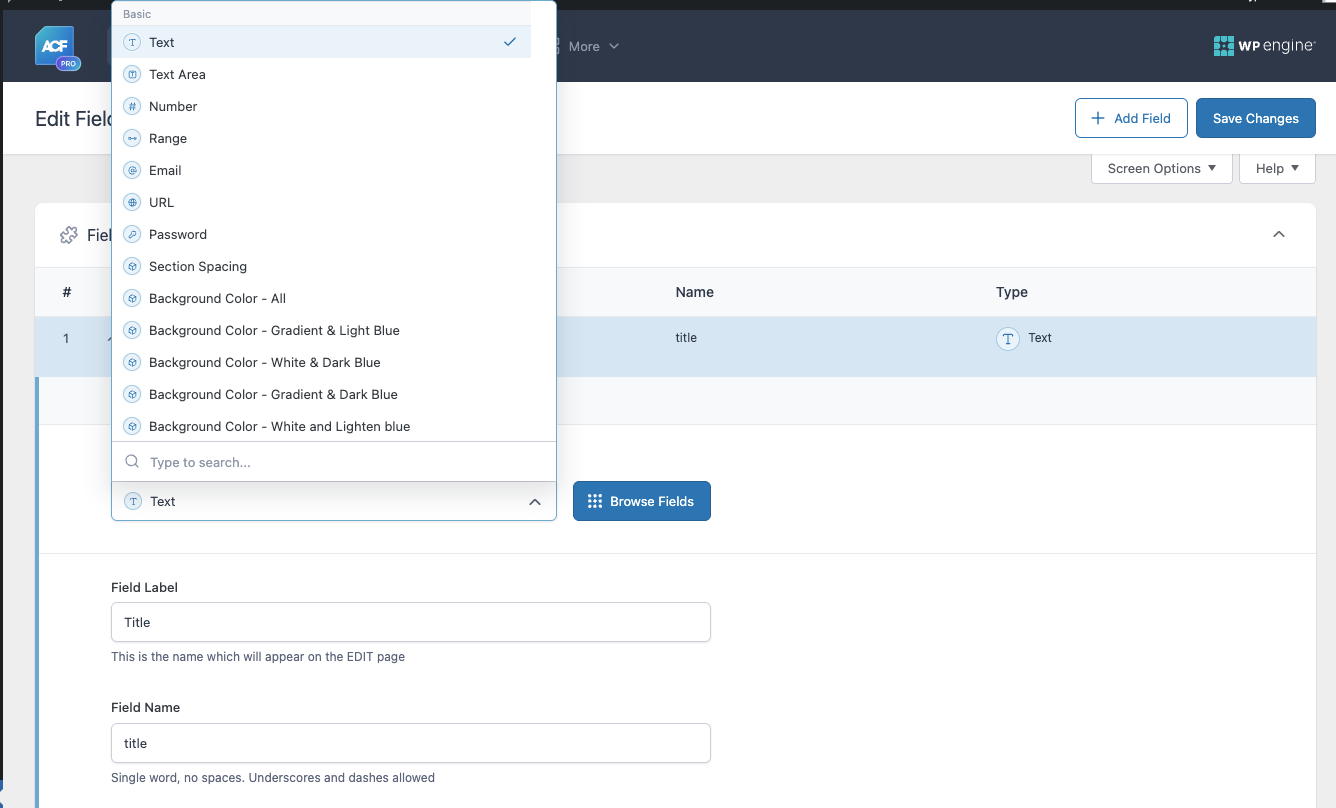Click the Email field type icon

coord(132,170)
